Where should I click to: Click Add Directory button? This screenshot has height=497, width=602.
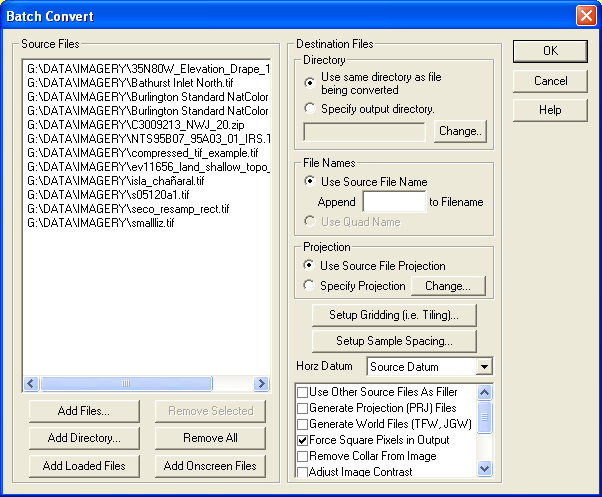pos(85,438)
